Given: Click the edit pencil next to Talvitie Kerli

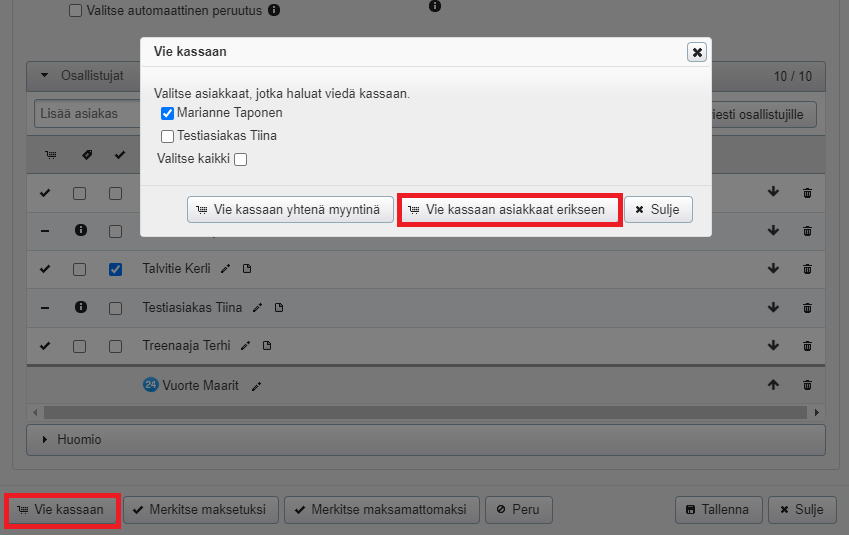Looking at the screenshot, I should click(x=226, y=269).
